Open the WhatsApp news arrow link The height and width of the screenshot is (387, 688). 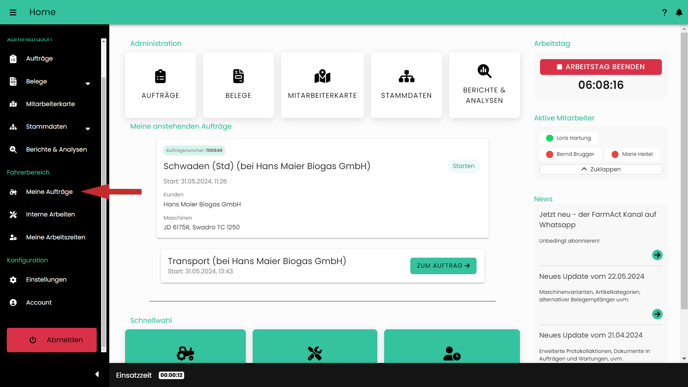coord(657,255)
